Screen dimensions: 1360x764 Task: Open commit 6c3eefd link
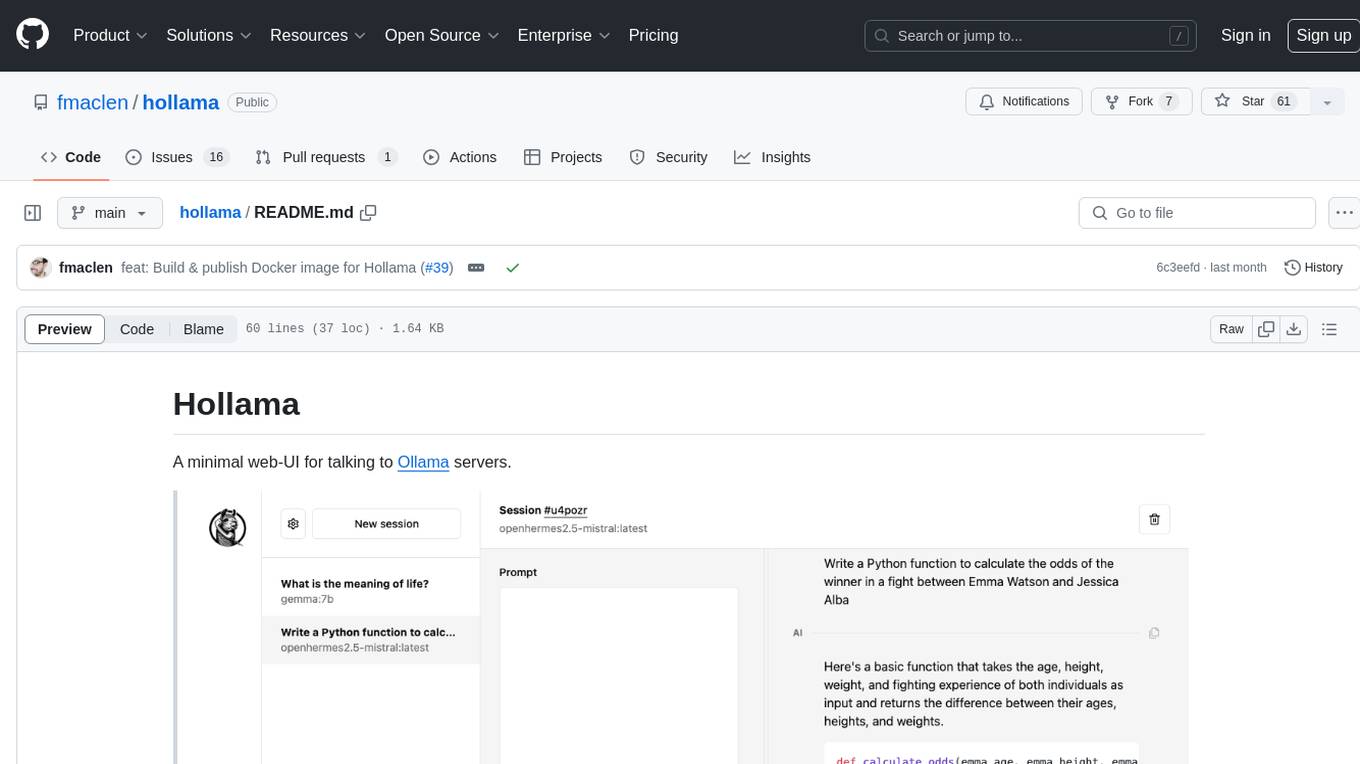pos(1178,268)
